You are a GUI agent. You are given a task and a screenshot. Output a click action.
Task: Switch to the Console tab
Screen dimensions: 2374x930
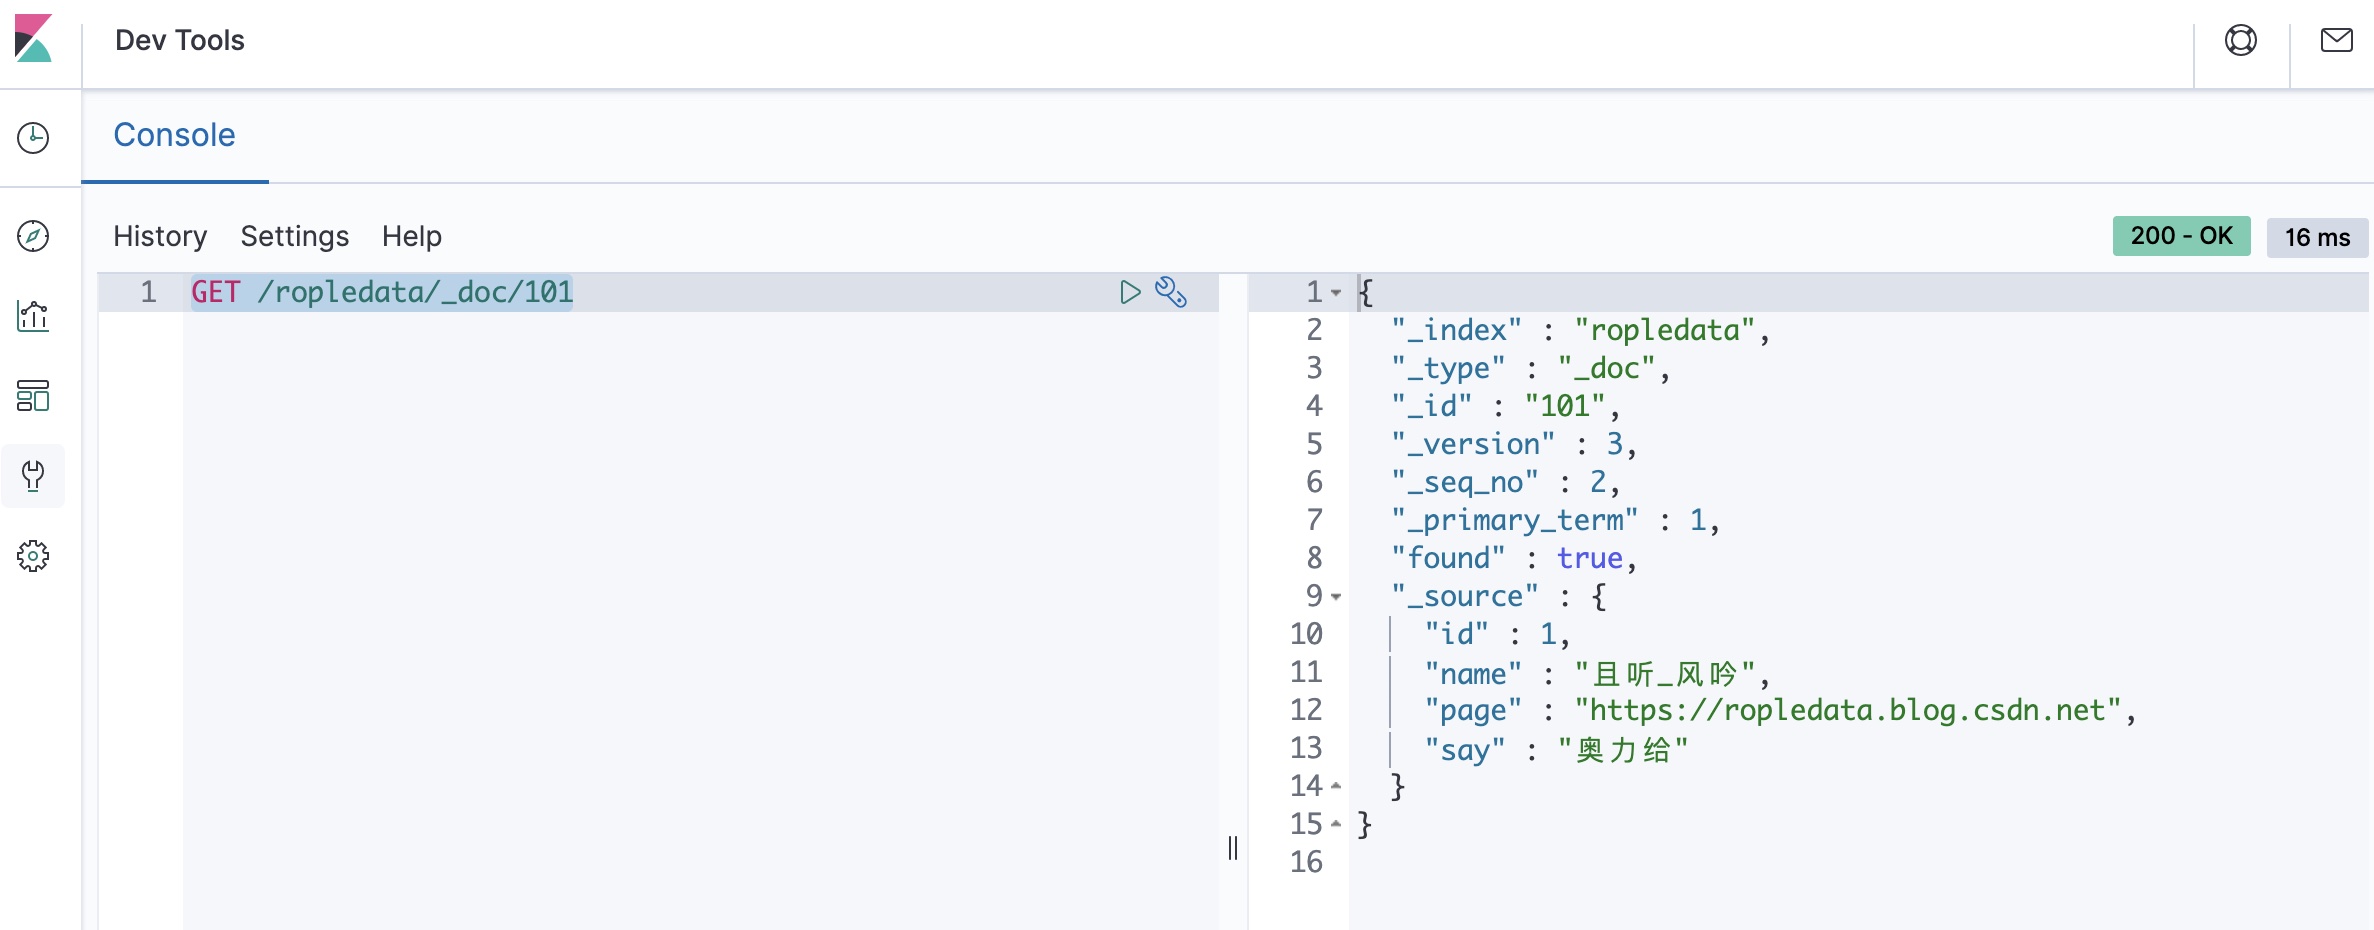[x=174, y=135]
